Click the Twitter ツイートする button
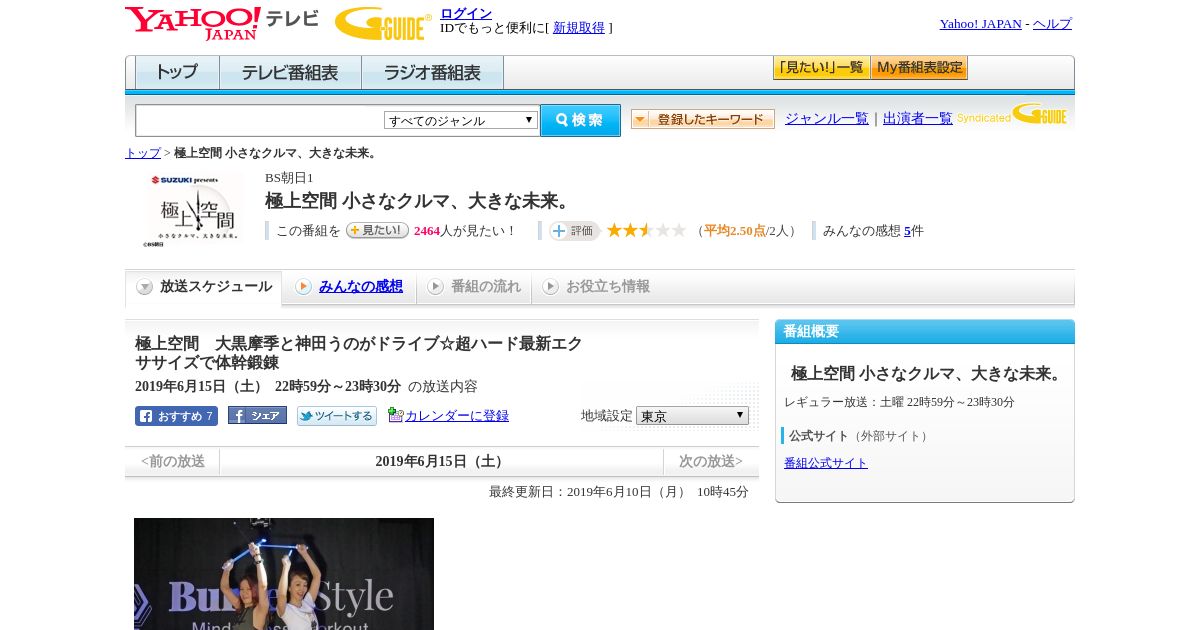1200x630 pixels. pyautogui.click(x=337, y=416)
